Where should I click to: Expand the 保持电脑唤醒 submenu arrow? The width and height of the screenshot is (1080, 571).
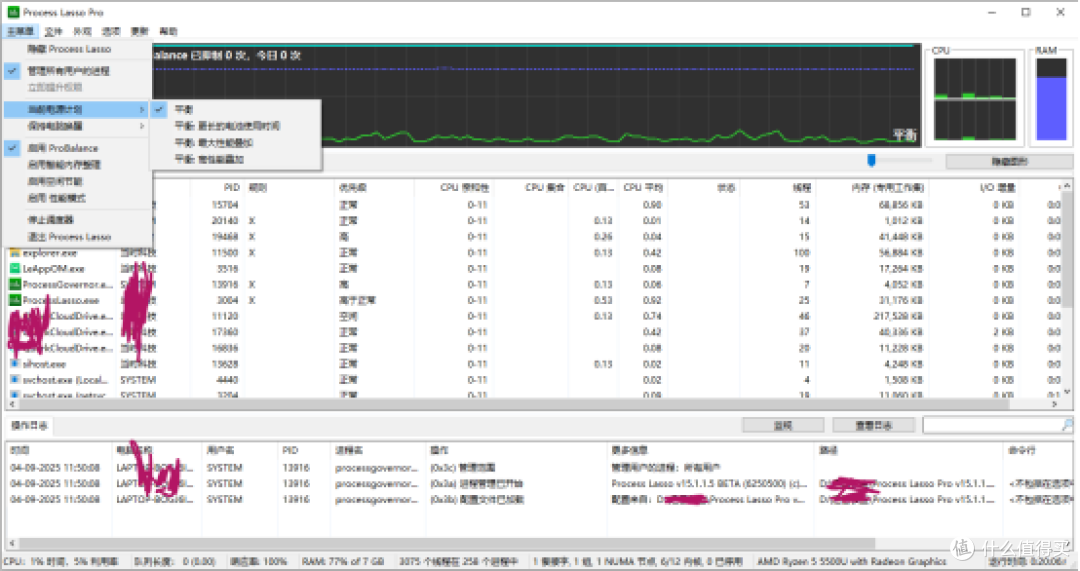pyautogui.click(x=142, y=126)
